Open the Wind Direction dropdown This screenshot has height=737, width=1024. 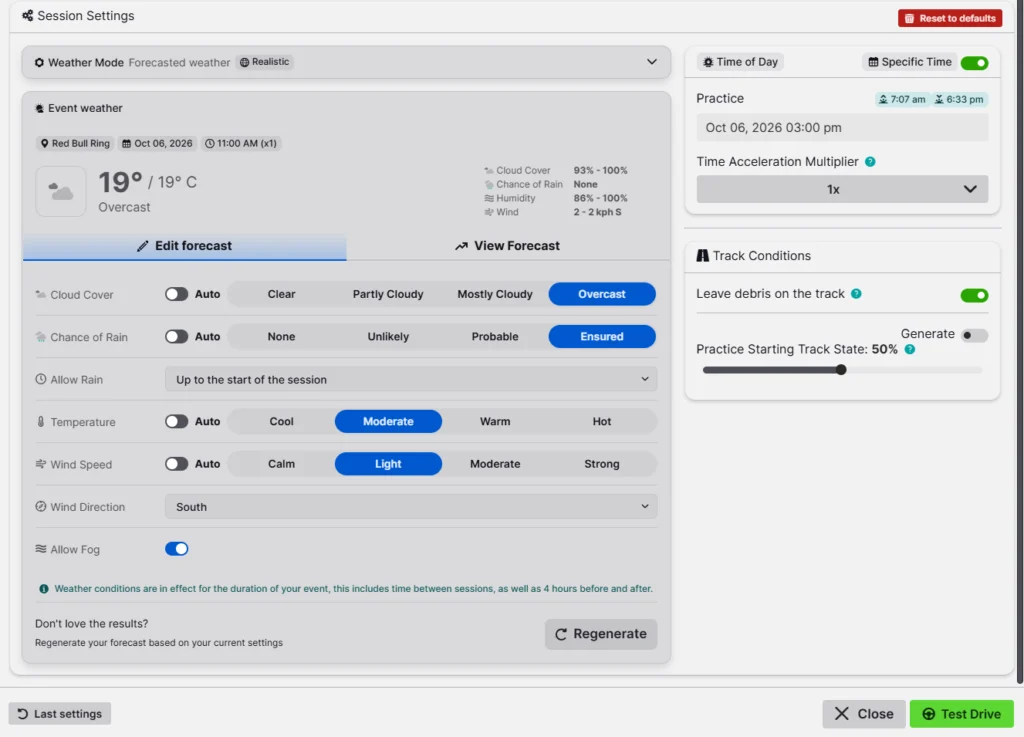click(411, 507)
